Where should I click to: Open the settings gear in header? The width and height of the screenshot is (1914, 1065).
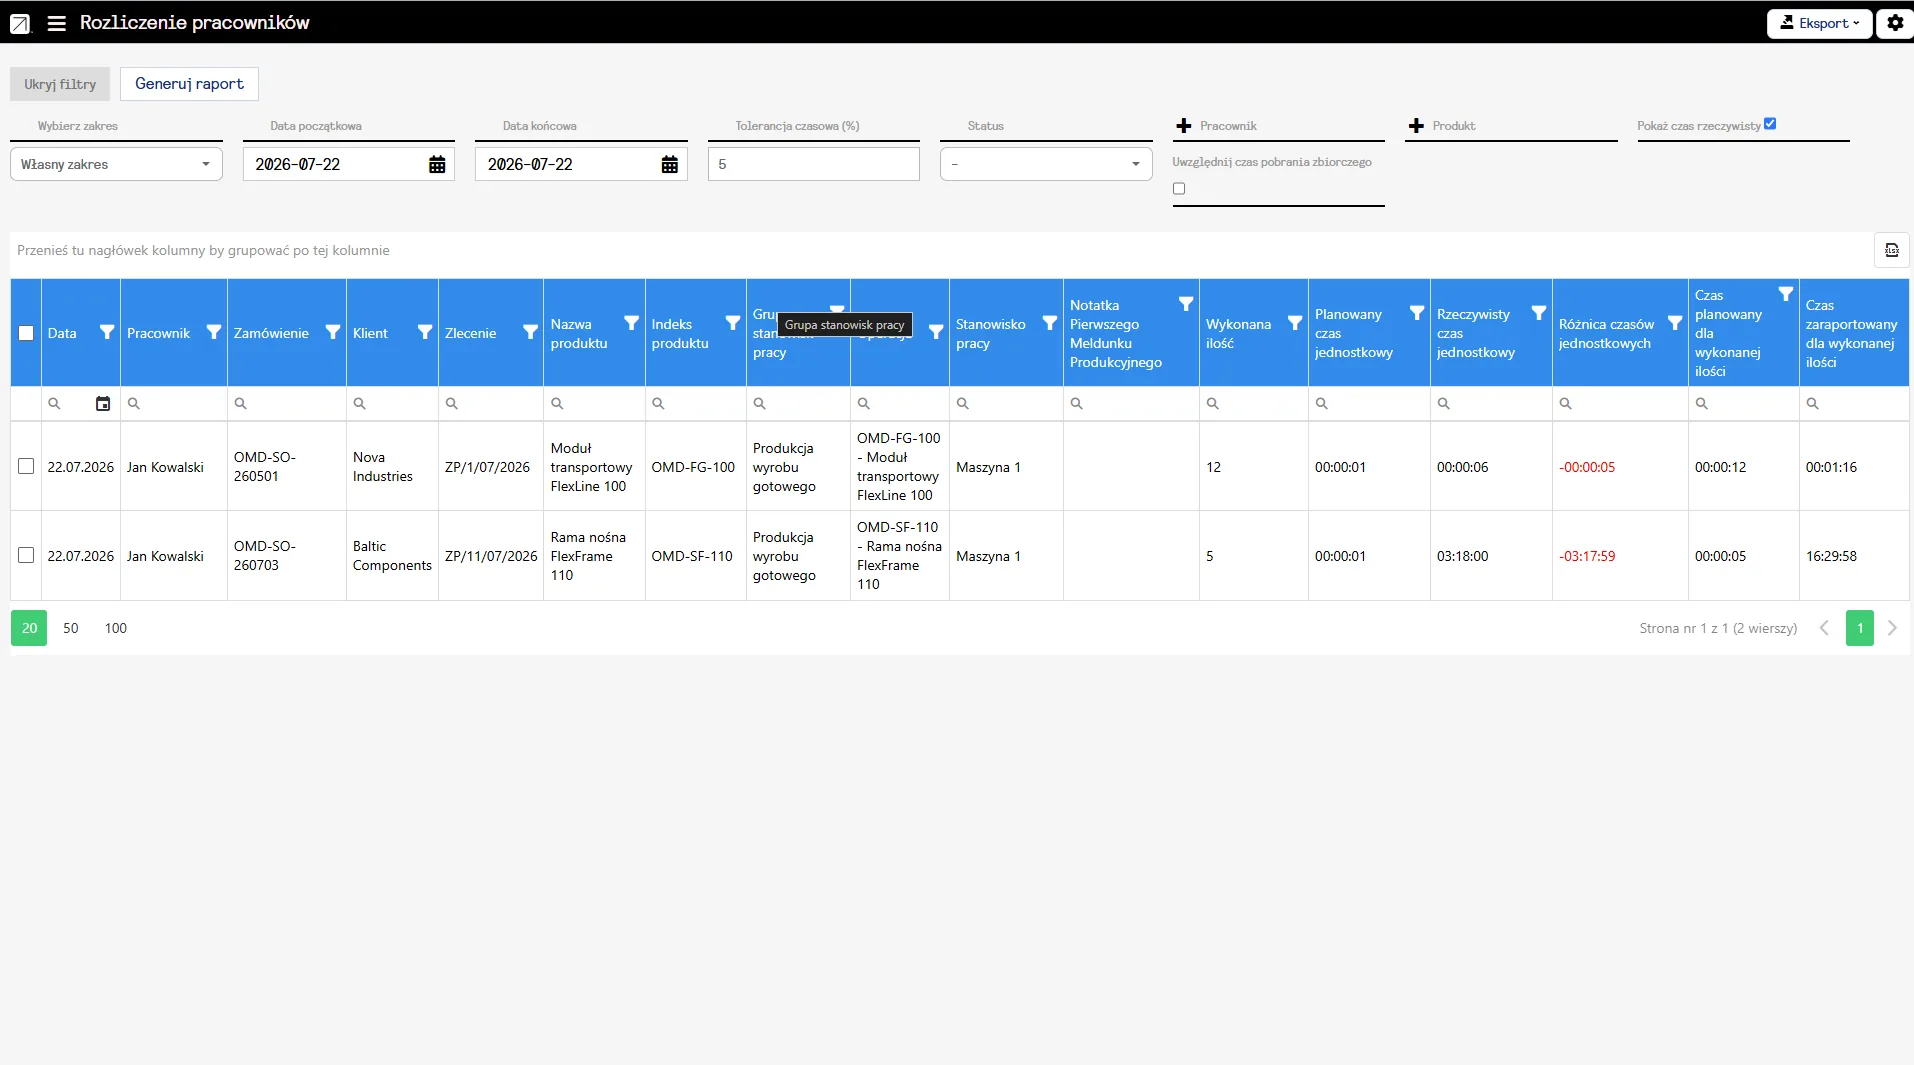[1895, 23]
